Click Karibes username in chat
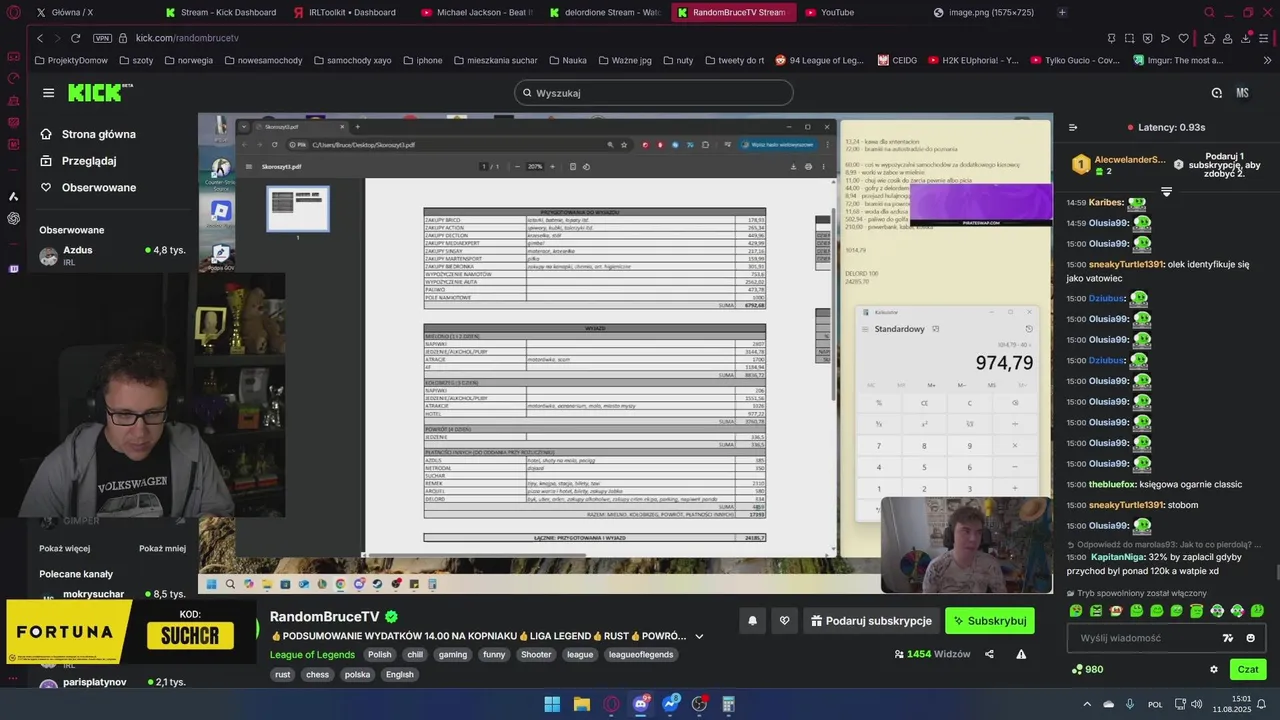Viewport: 1280px width, 720px height. tap(1106, 202)
